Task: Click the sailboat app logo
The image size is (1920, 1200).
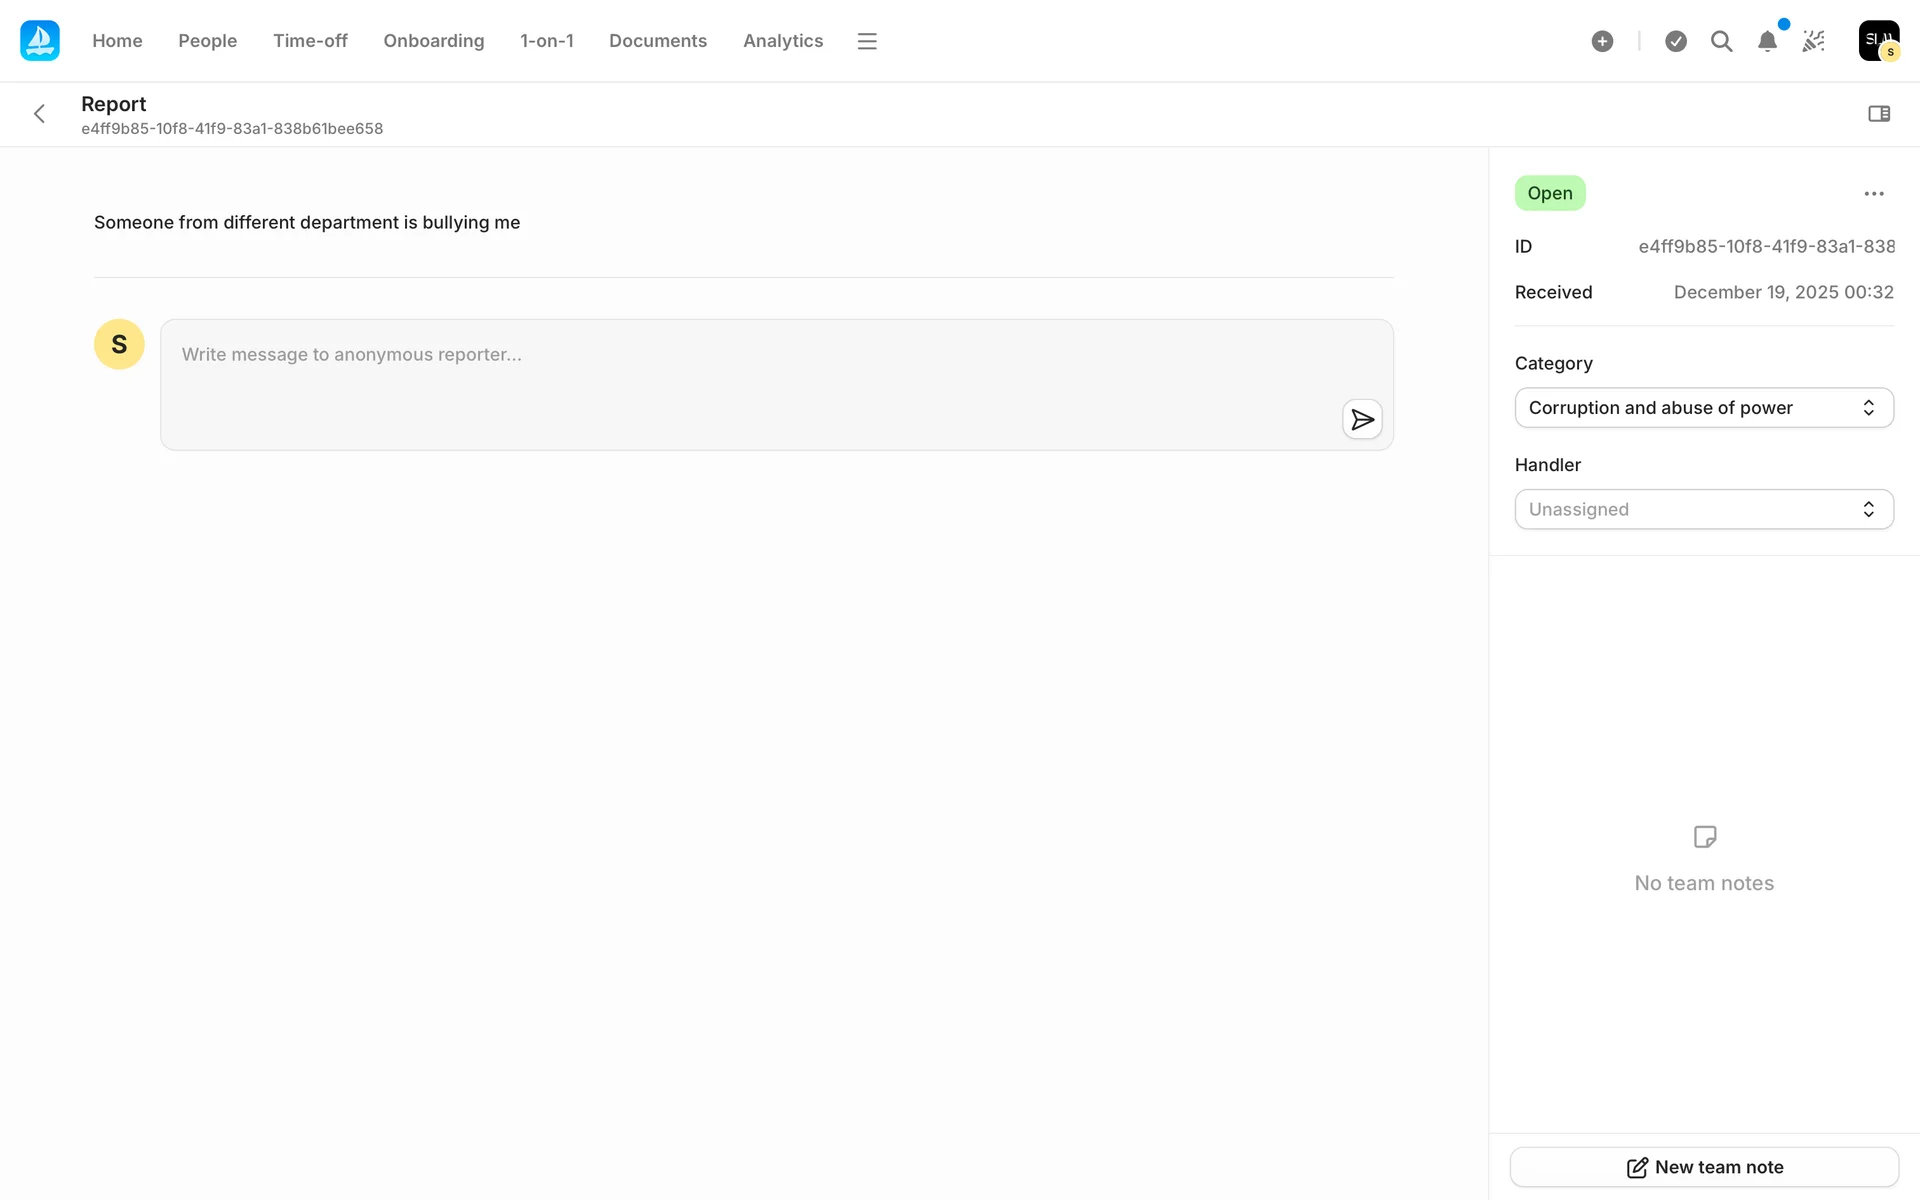Action: coord(40,41)
